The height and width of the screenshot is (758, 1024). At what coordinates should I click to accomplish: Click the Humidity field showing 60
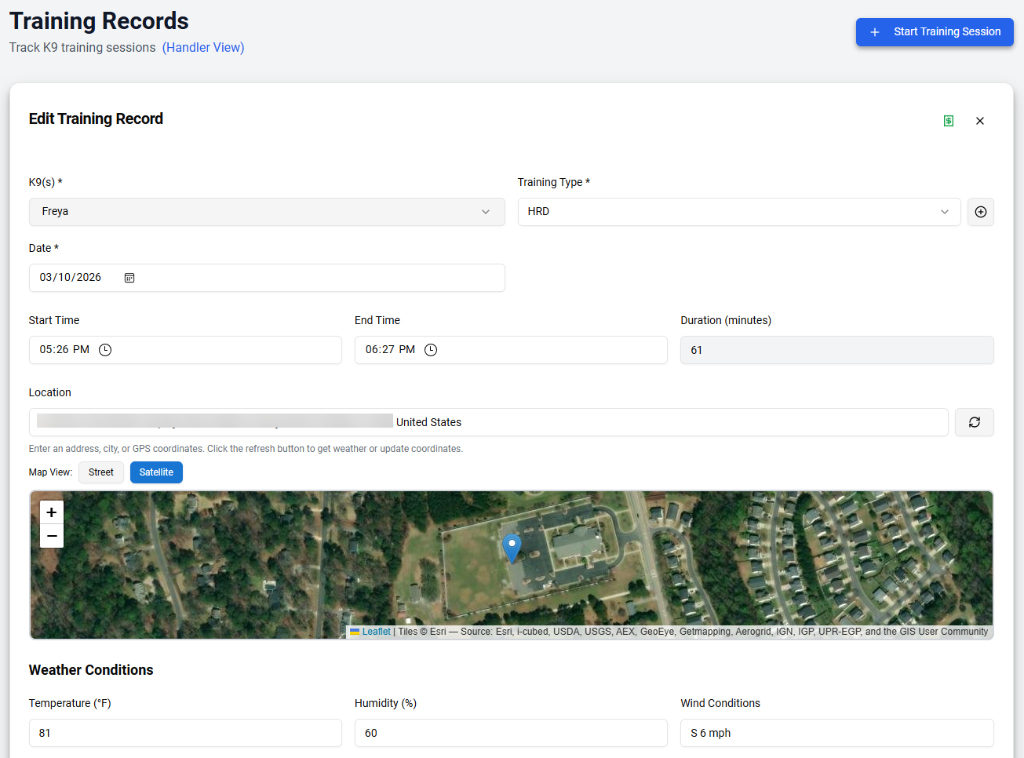[x=511, y=733]
